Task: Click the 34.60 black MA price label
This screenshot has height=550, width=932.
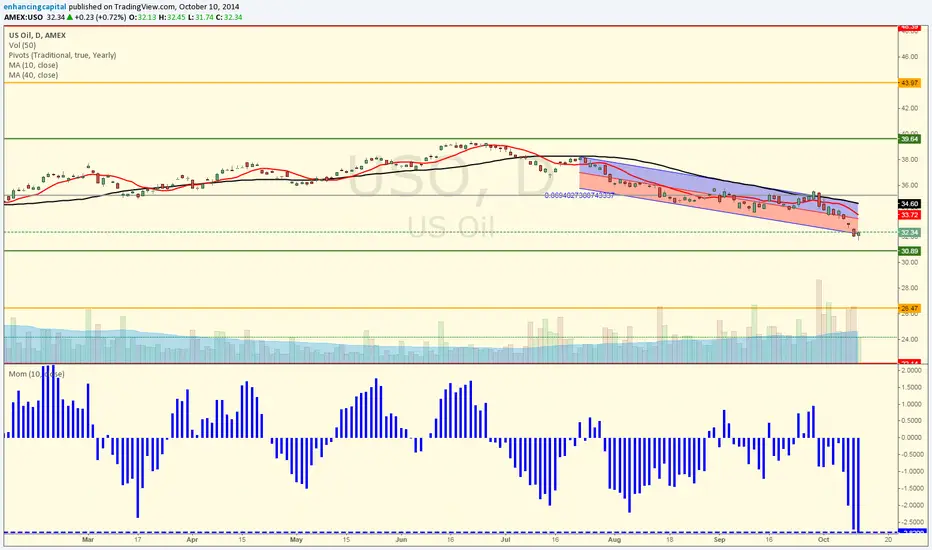Action: tap(909, 204)
